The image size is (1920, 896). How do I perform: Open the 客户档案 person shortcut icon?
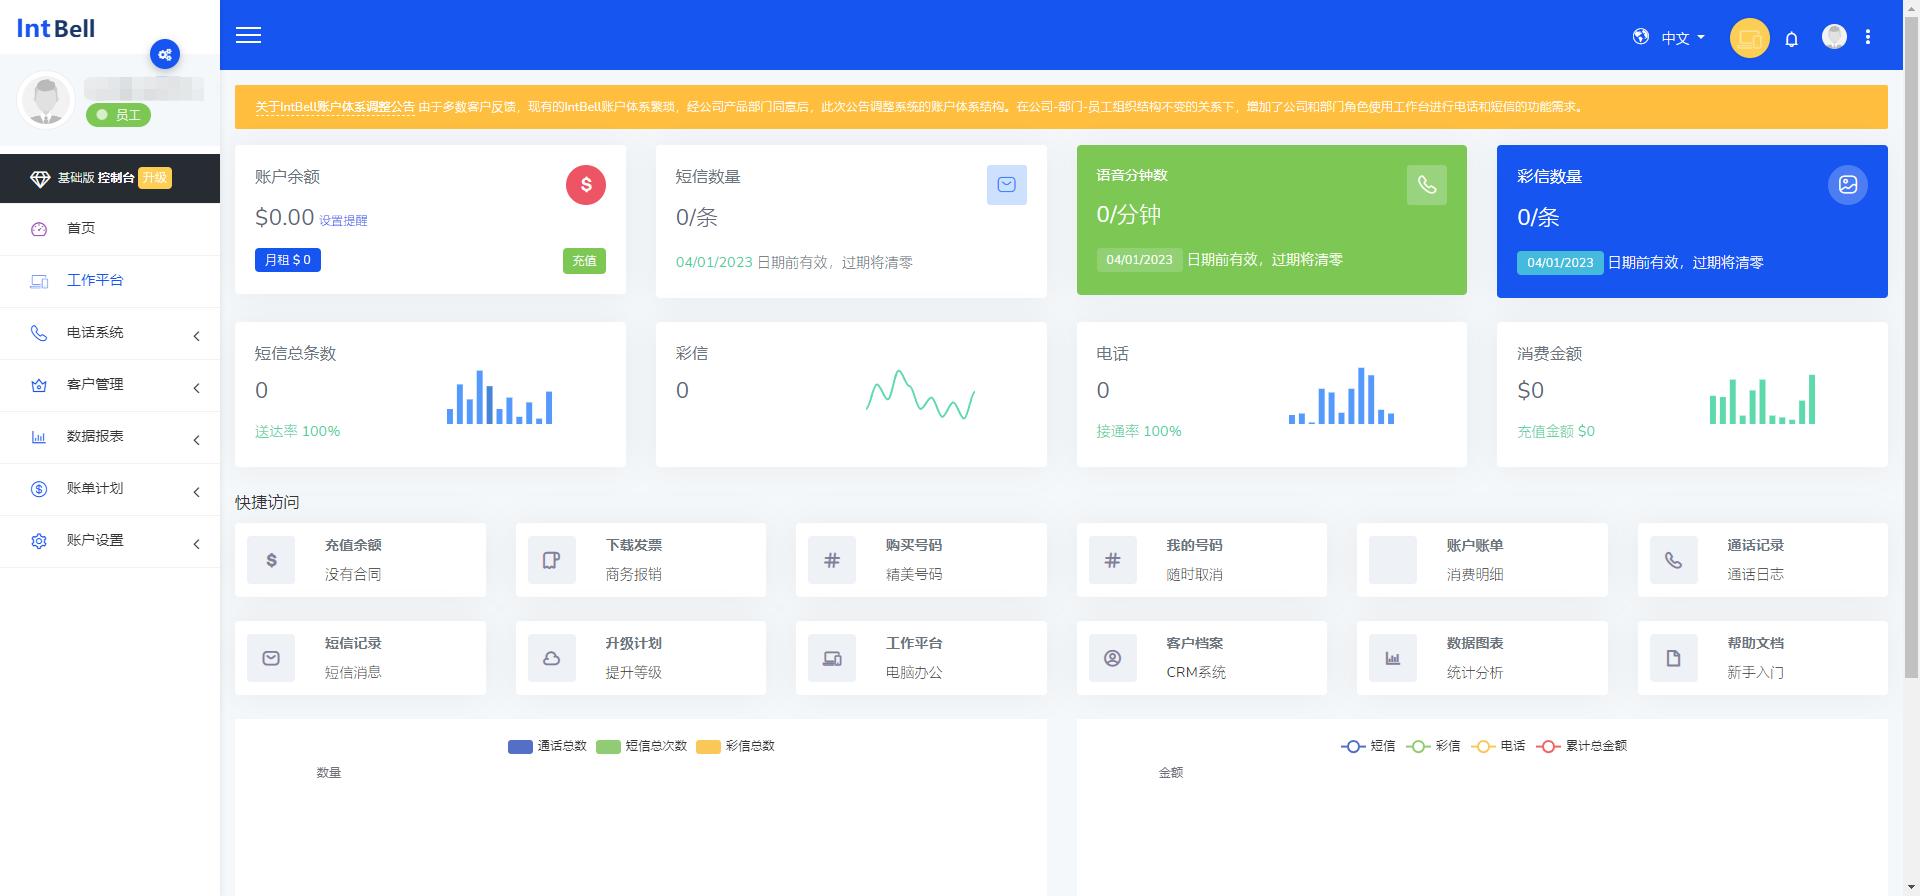tap(1112, 658)
